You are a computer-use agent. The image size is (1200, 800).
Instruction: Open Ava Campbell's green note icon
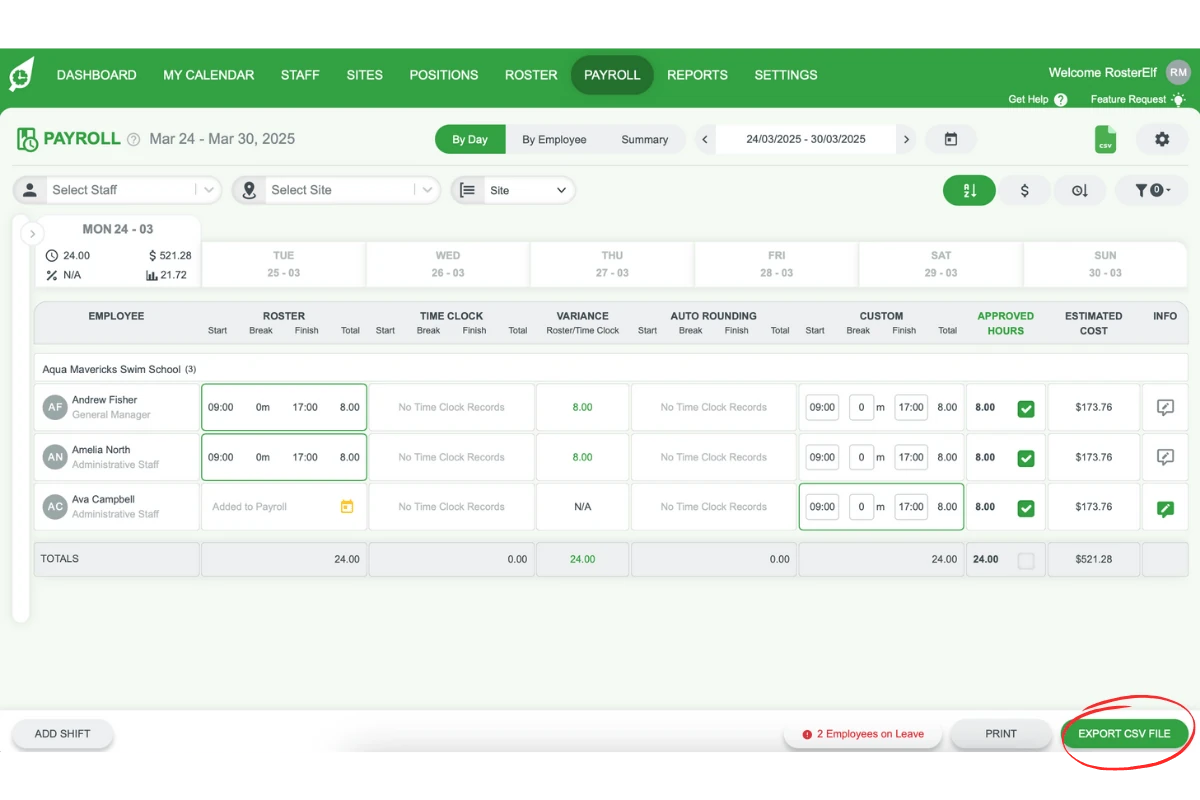click(1165, 507)
